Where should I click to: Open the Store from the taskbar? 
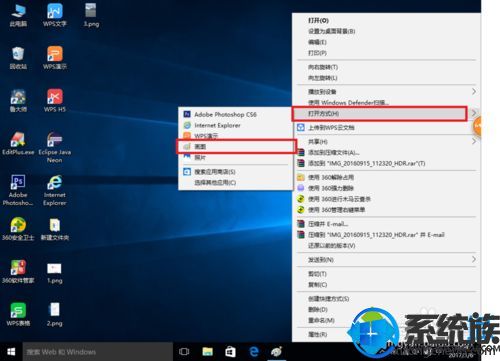(x=230, y=352)
